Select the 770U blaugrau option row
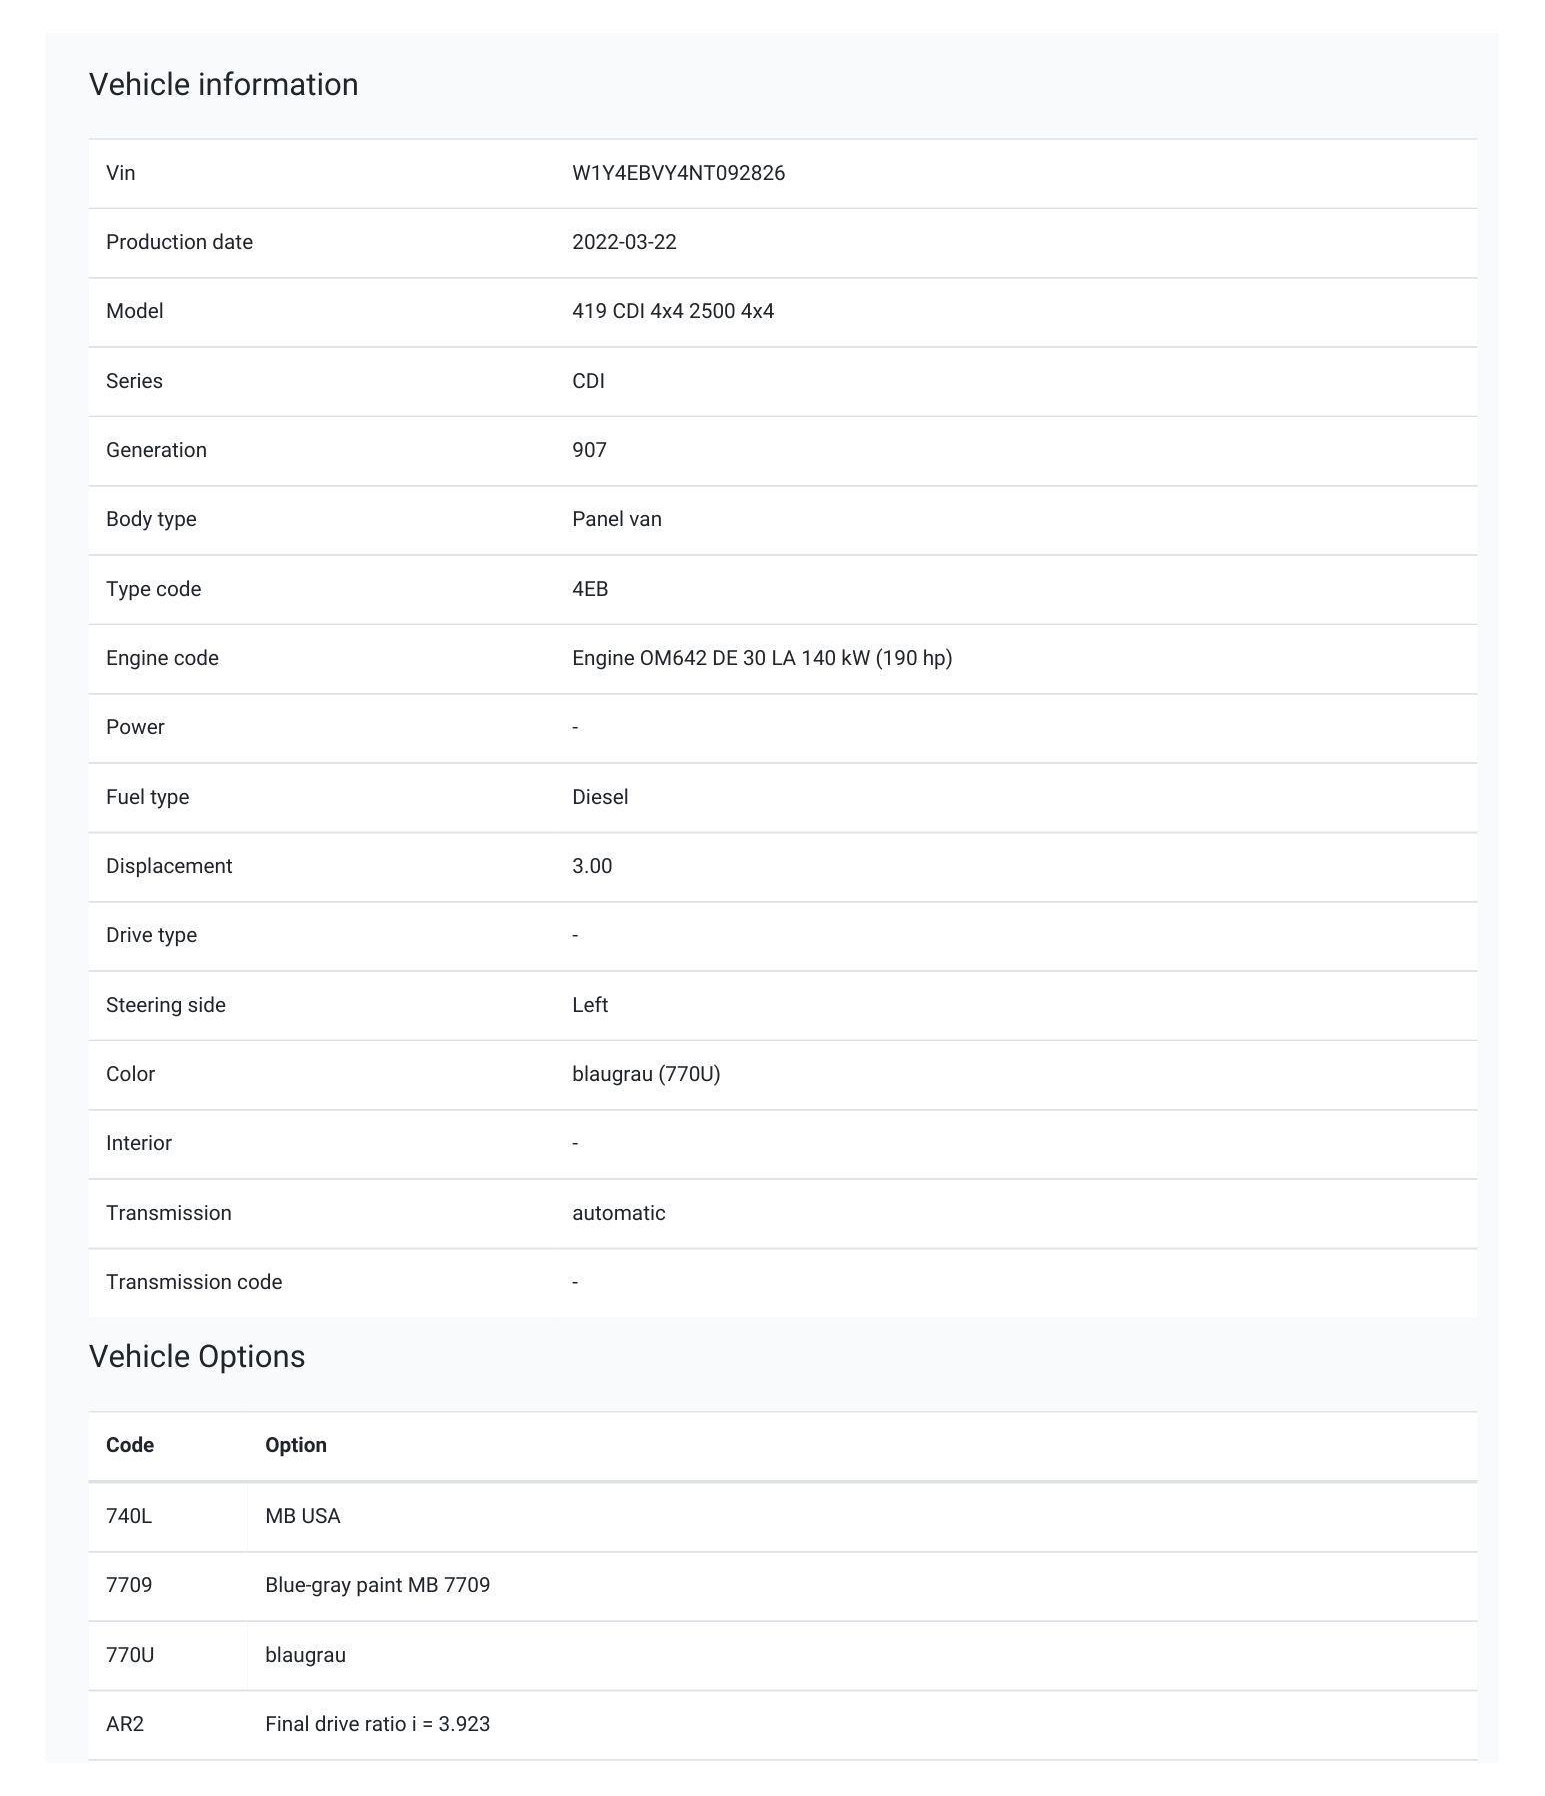This screenshot has height=1796, width=1545. click(x=783, y=1655)
